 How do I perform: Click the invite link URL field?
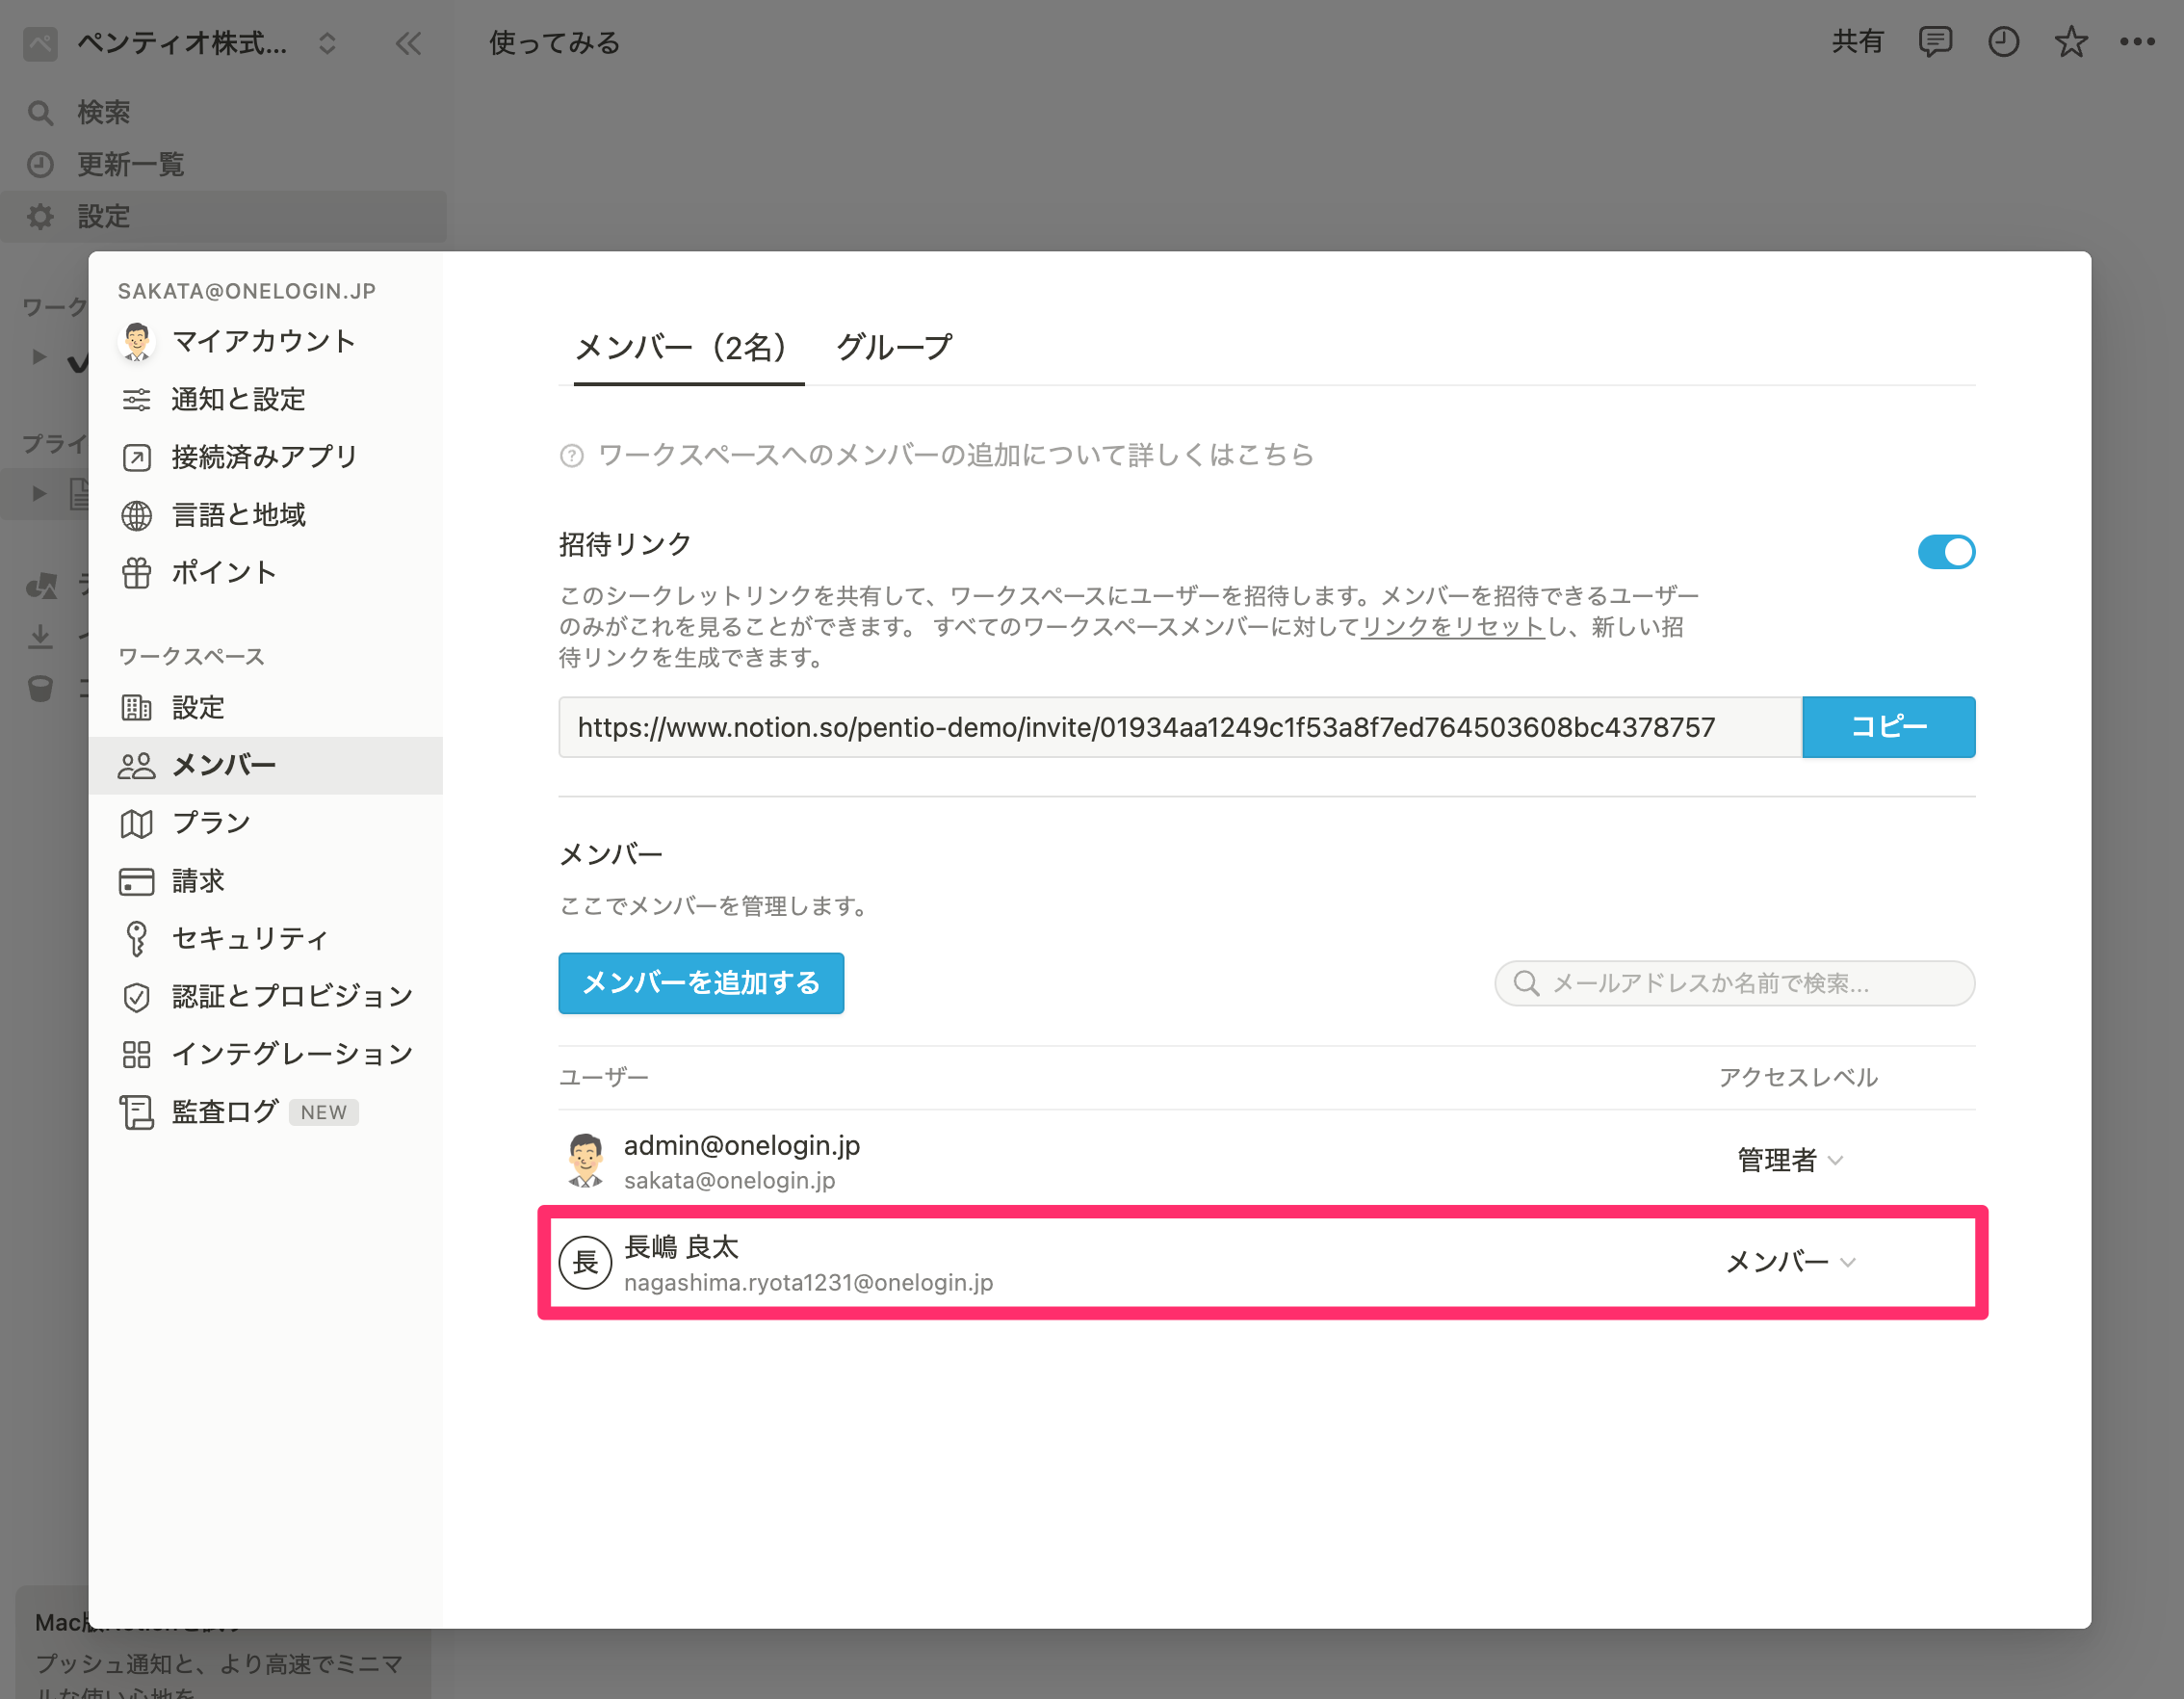pos(1180,727)
